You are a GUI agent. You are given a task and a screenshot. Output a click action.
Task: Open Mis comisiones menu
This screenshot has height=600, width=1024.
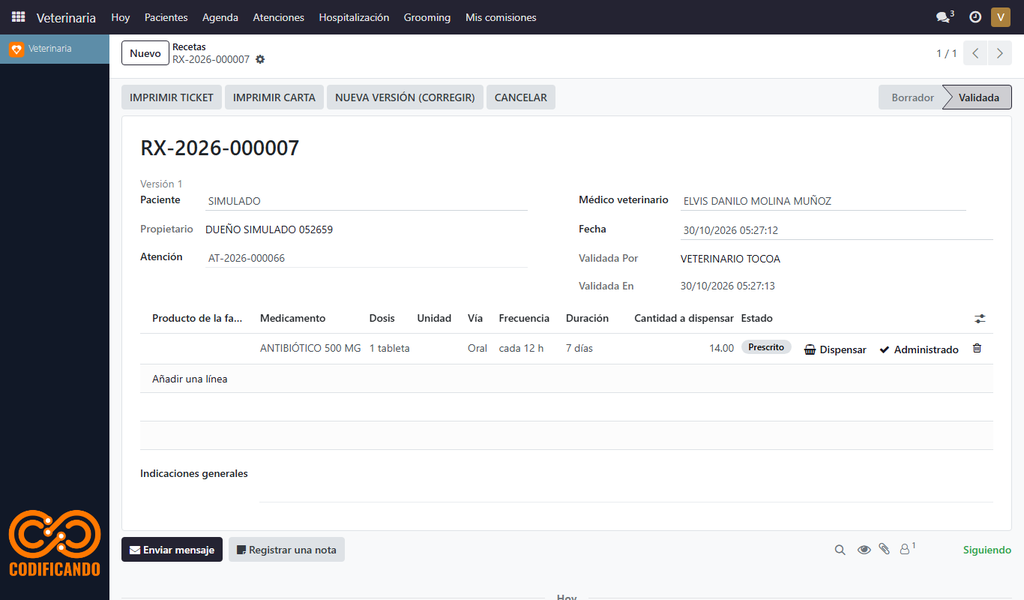tap(501, 17)
